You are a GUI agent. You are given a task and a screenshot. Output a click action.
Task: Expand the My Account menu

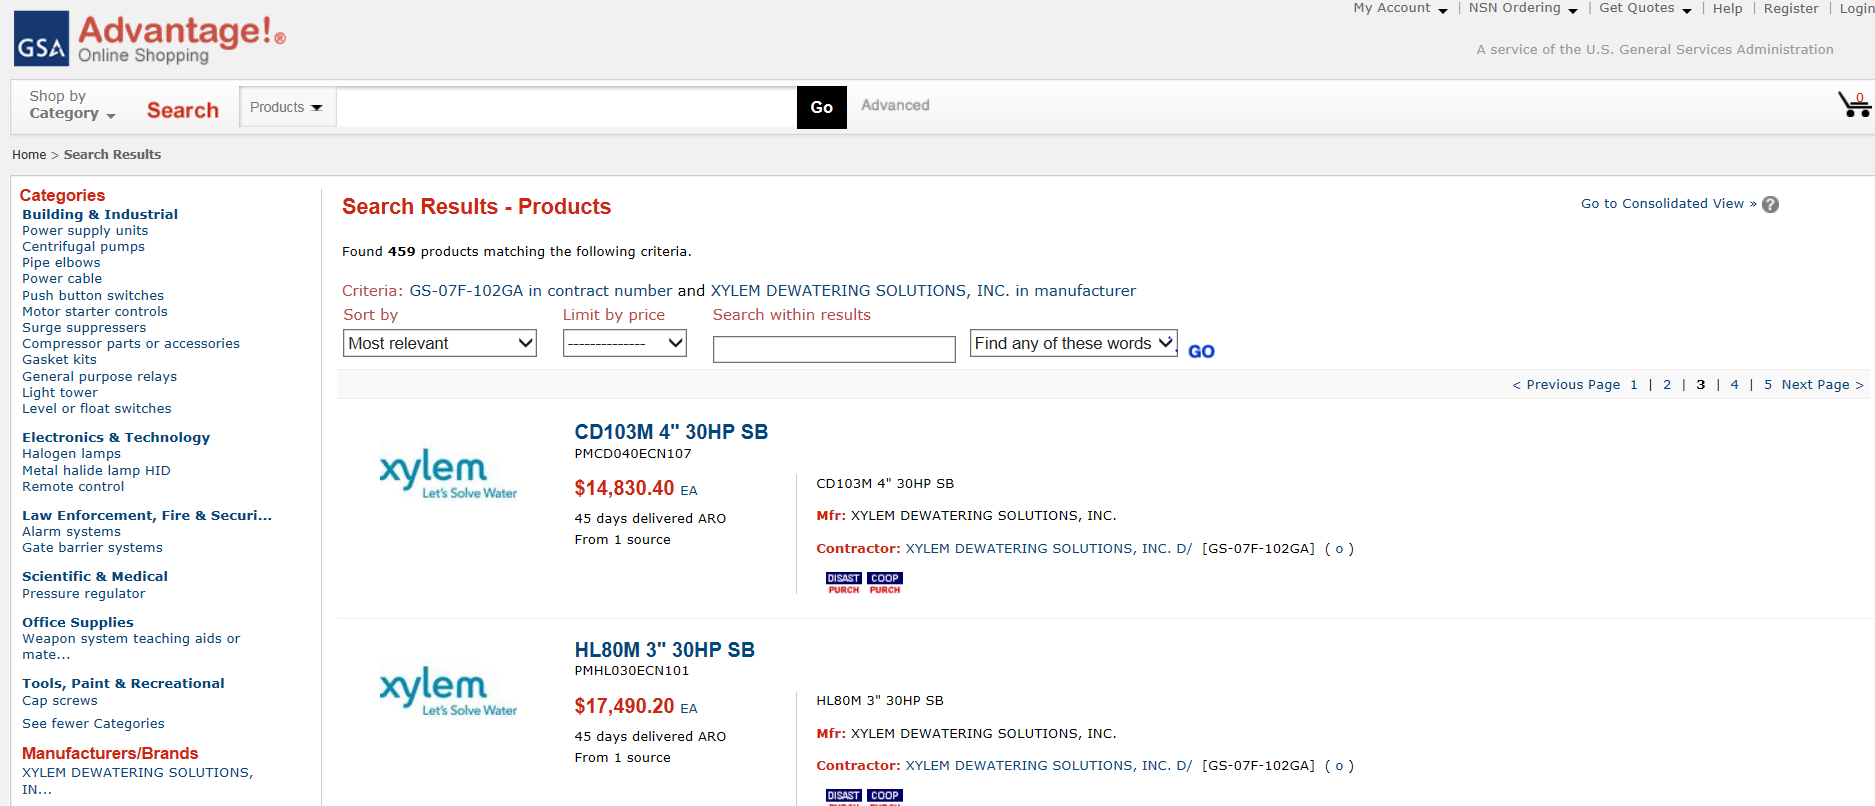tap(1400, 8)
